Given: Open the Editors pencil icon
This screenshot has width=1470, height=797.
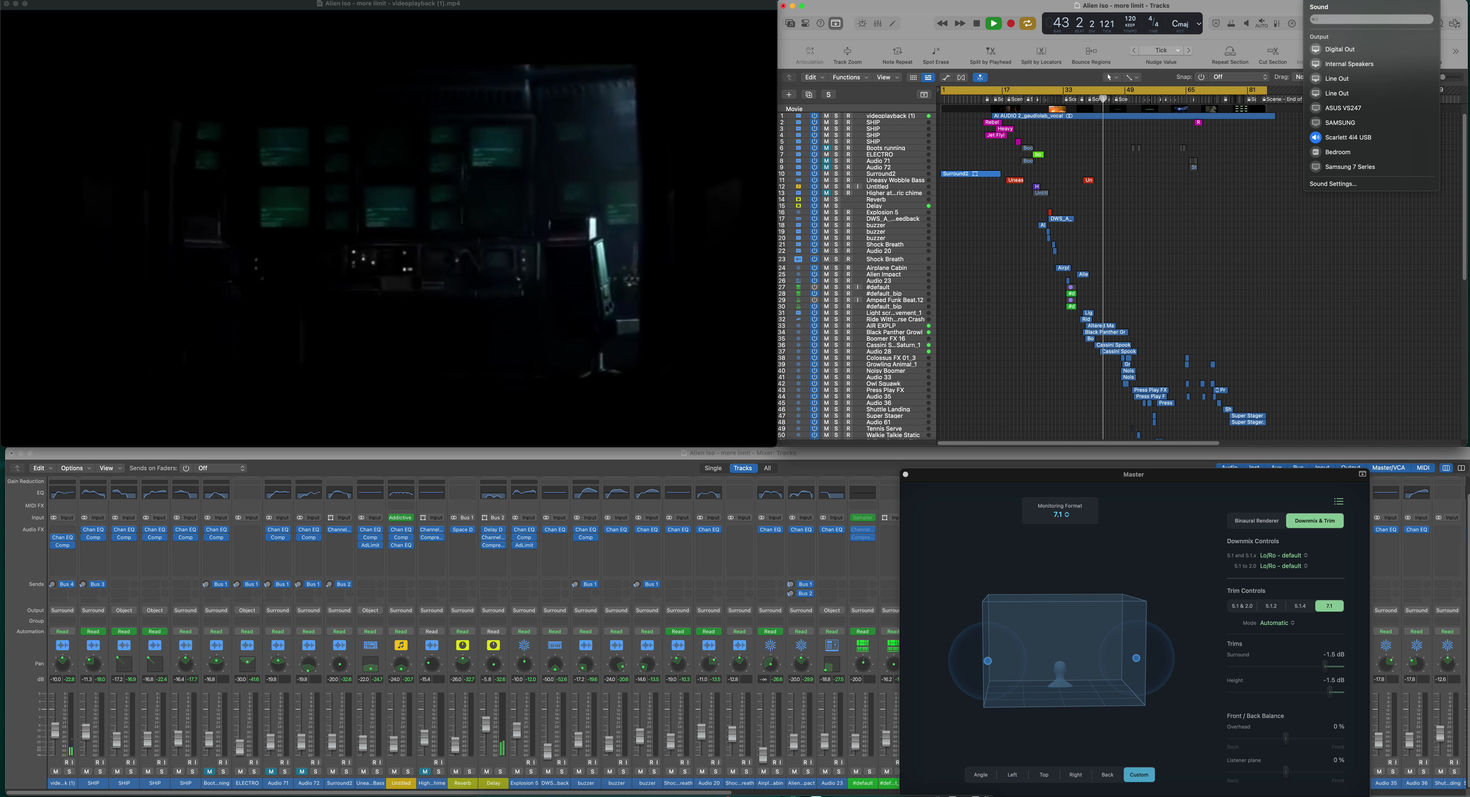Looking at the screenshot, I should [892, 23].
